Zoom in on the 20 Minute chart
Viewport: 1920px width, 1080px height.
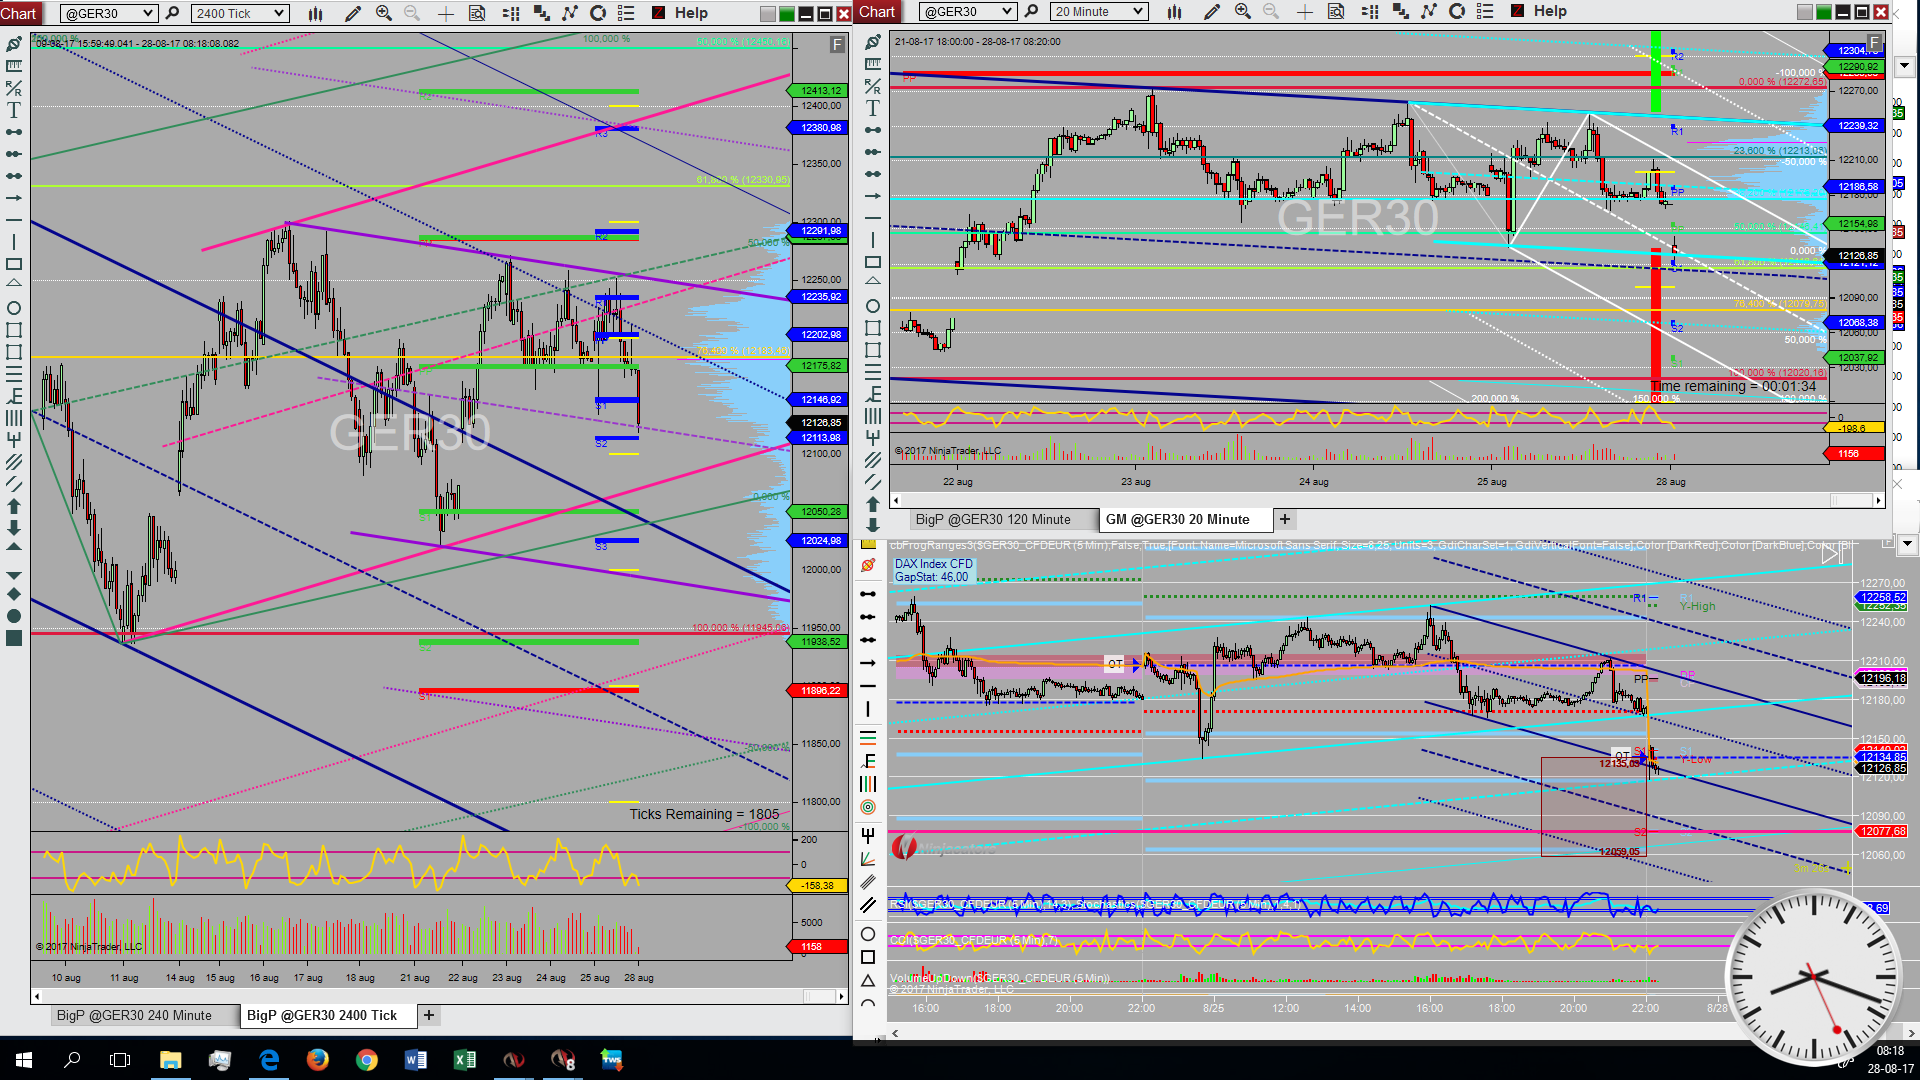1242,12
